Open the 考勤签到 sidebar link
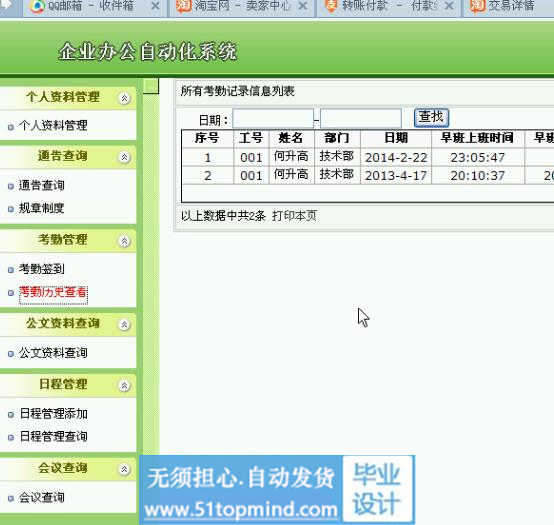Viewport: 554px width, 525px height. pos(41,269)
